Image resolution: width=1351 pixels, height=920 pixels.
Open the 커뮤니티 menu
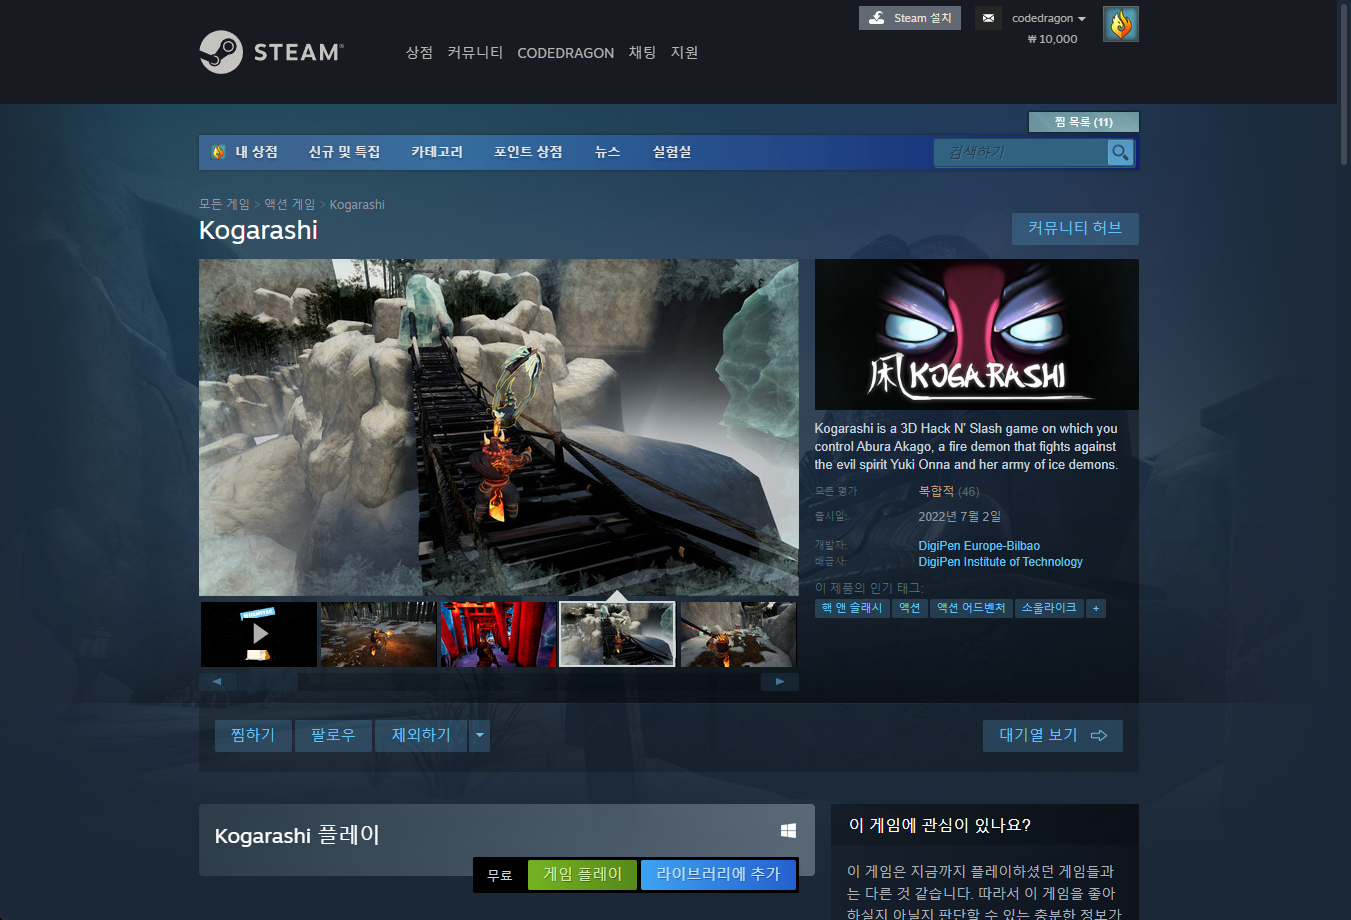point(475,53)
